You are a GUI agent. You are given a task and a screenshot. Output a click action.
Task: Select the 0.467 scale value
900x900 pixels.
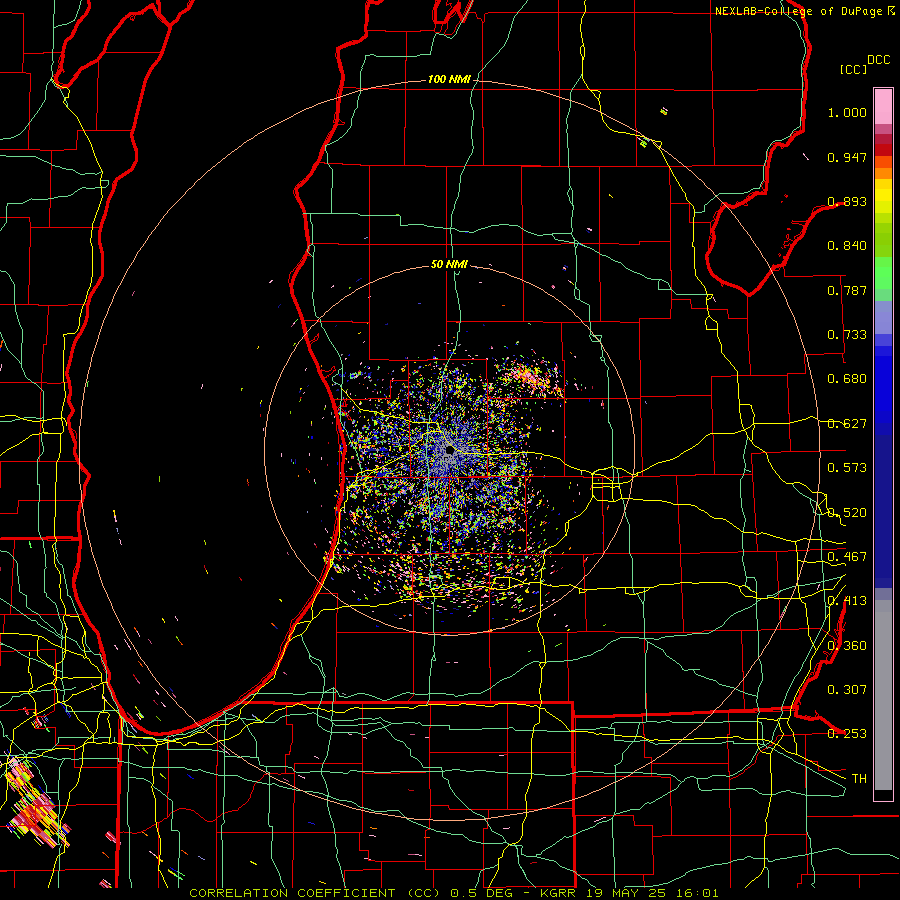tap(847, 557)
